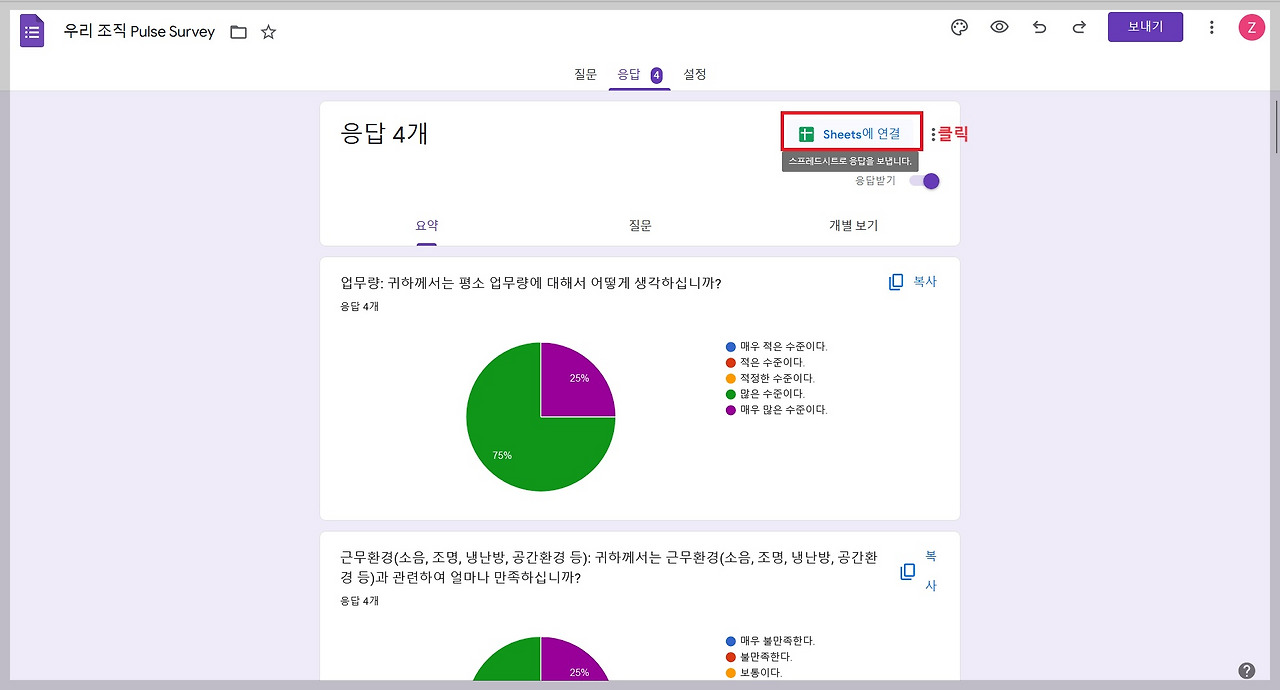
Task: Click legend entry 보통이다.
Action: (x=753, y=673)
